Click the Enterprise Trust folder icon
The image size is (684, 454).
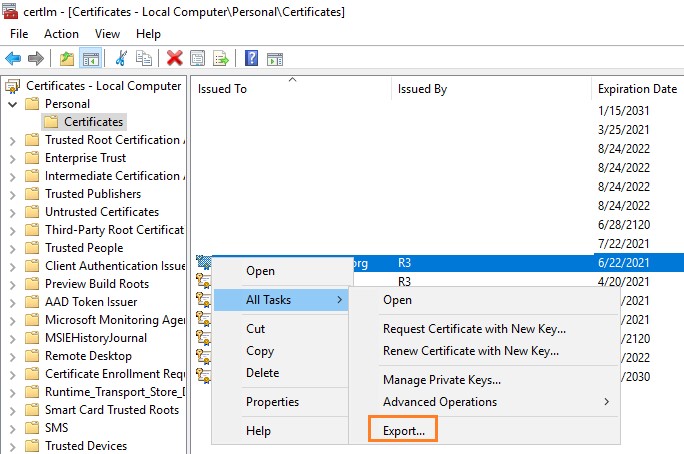tap(32, 158)
